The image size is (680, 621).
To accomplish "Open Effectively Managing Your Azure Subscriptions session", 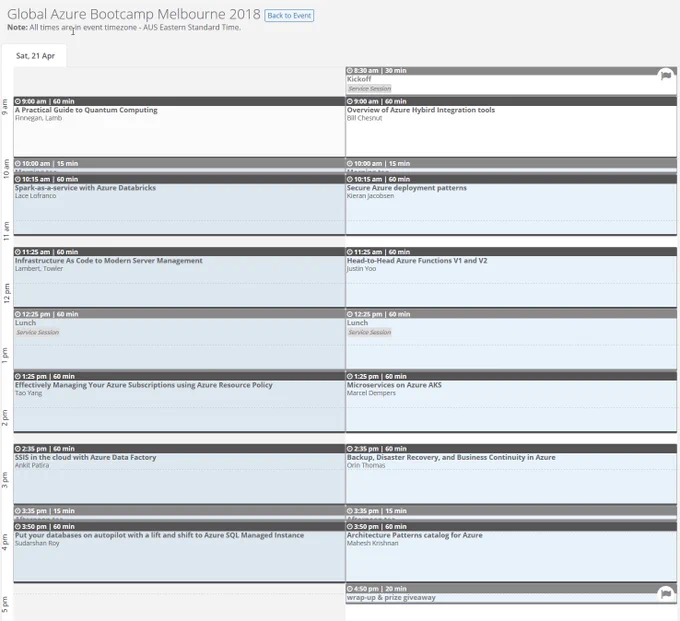I will pyautogui.click(x=144, y=385).
